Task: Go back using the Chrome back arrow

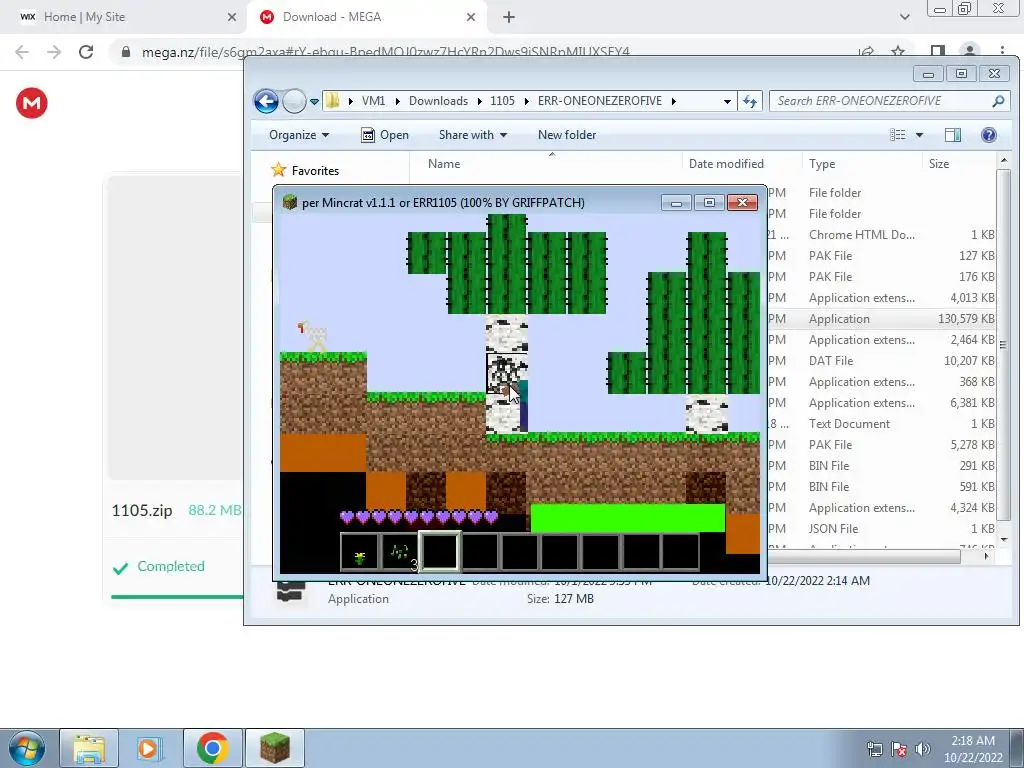Action: 22,52
